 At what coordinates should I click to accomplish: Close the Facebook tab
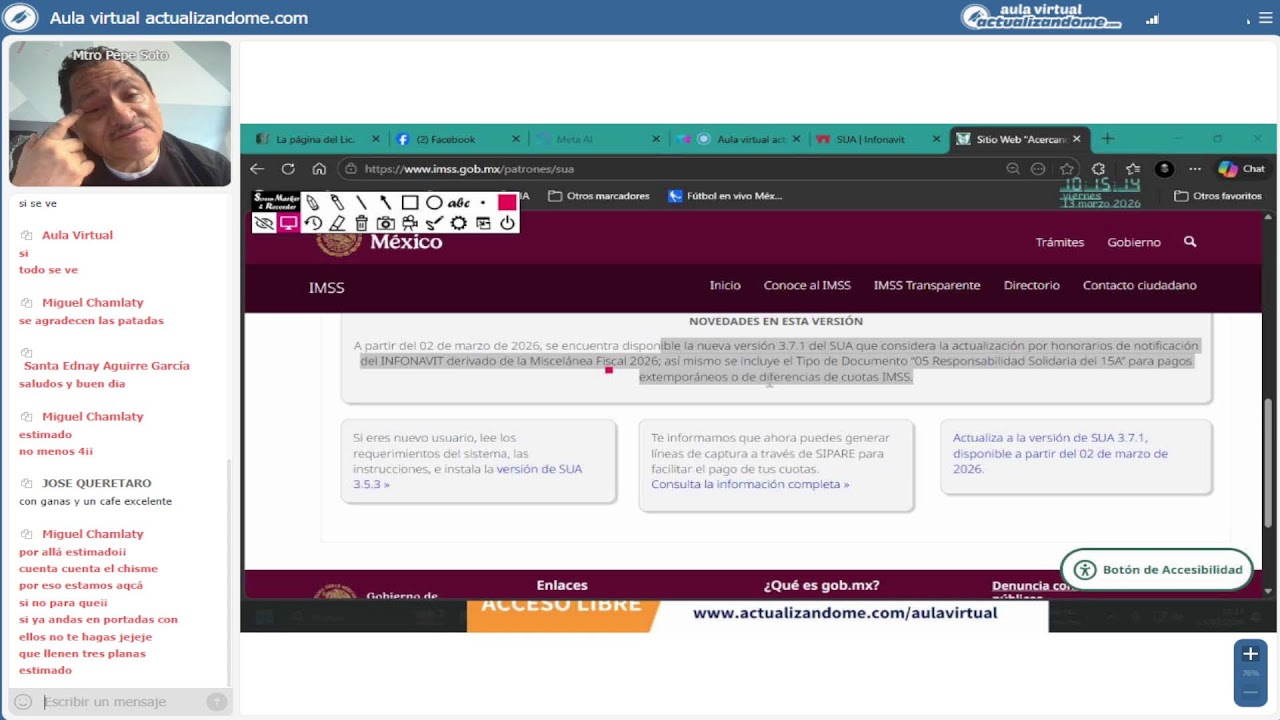click(x=516, y=139)
